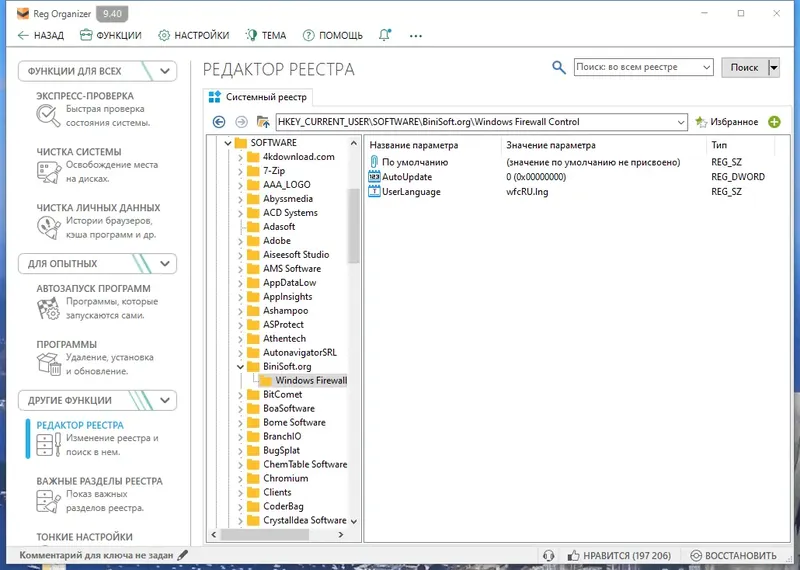
Task: Collapse the SOFTWARE tree node
Action: pos(228,143)
